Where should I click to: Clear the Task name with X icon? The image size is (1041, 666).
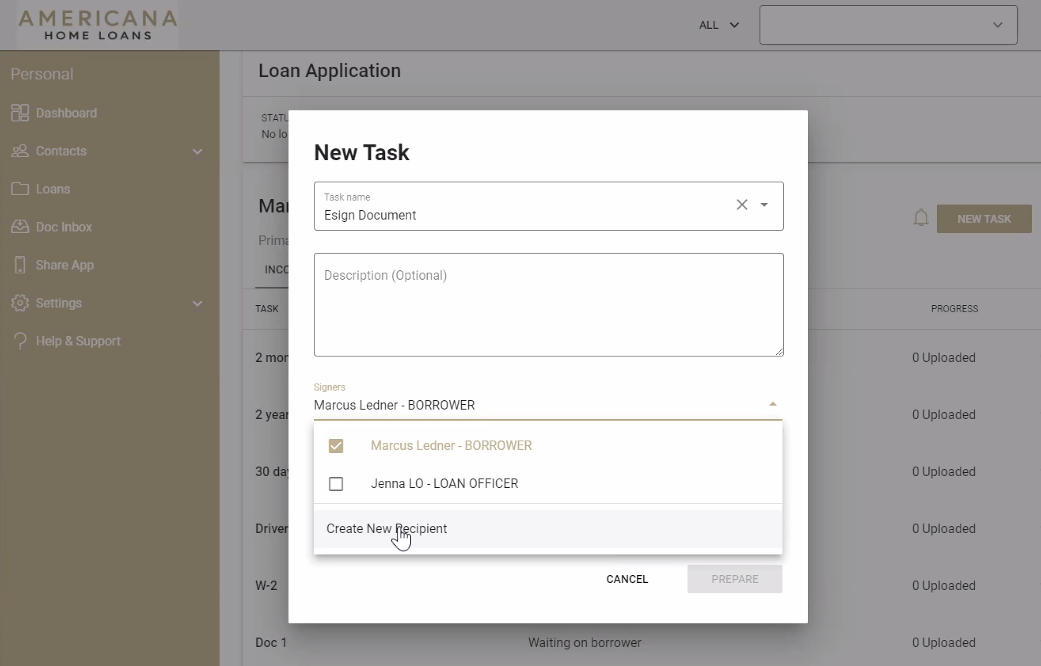(742, 205)
